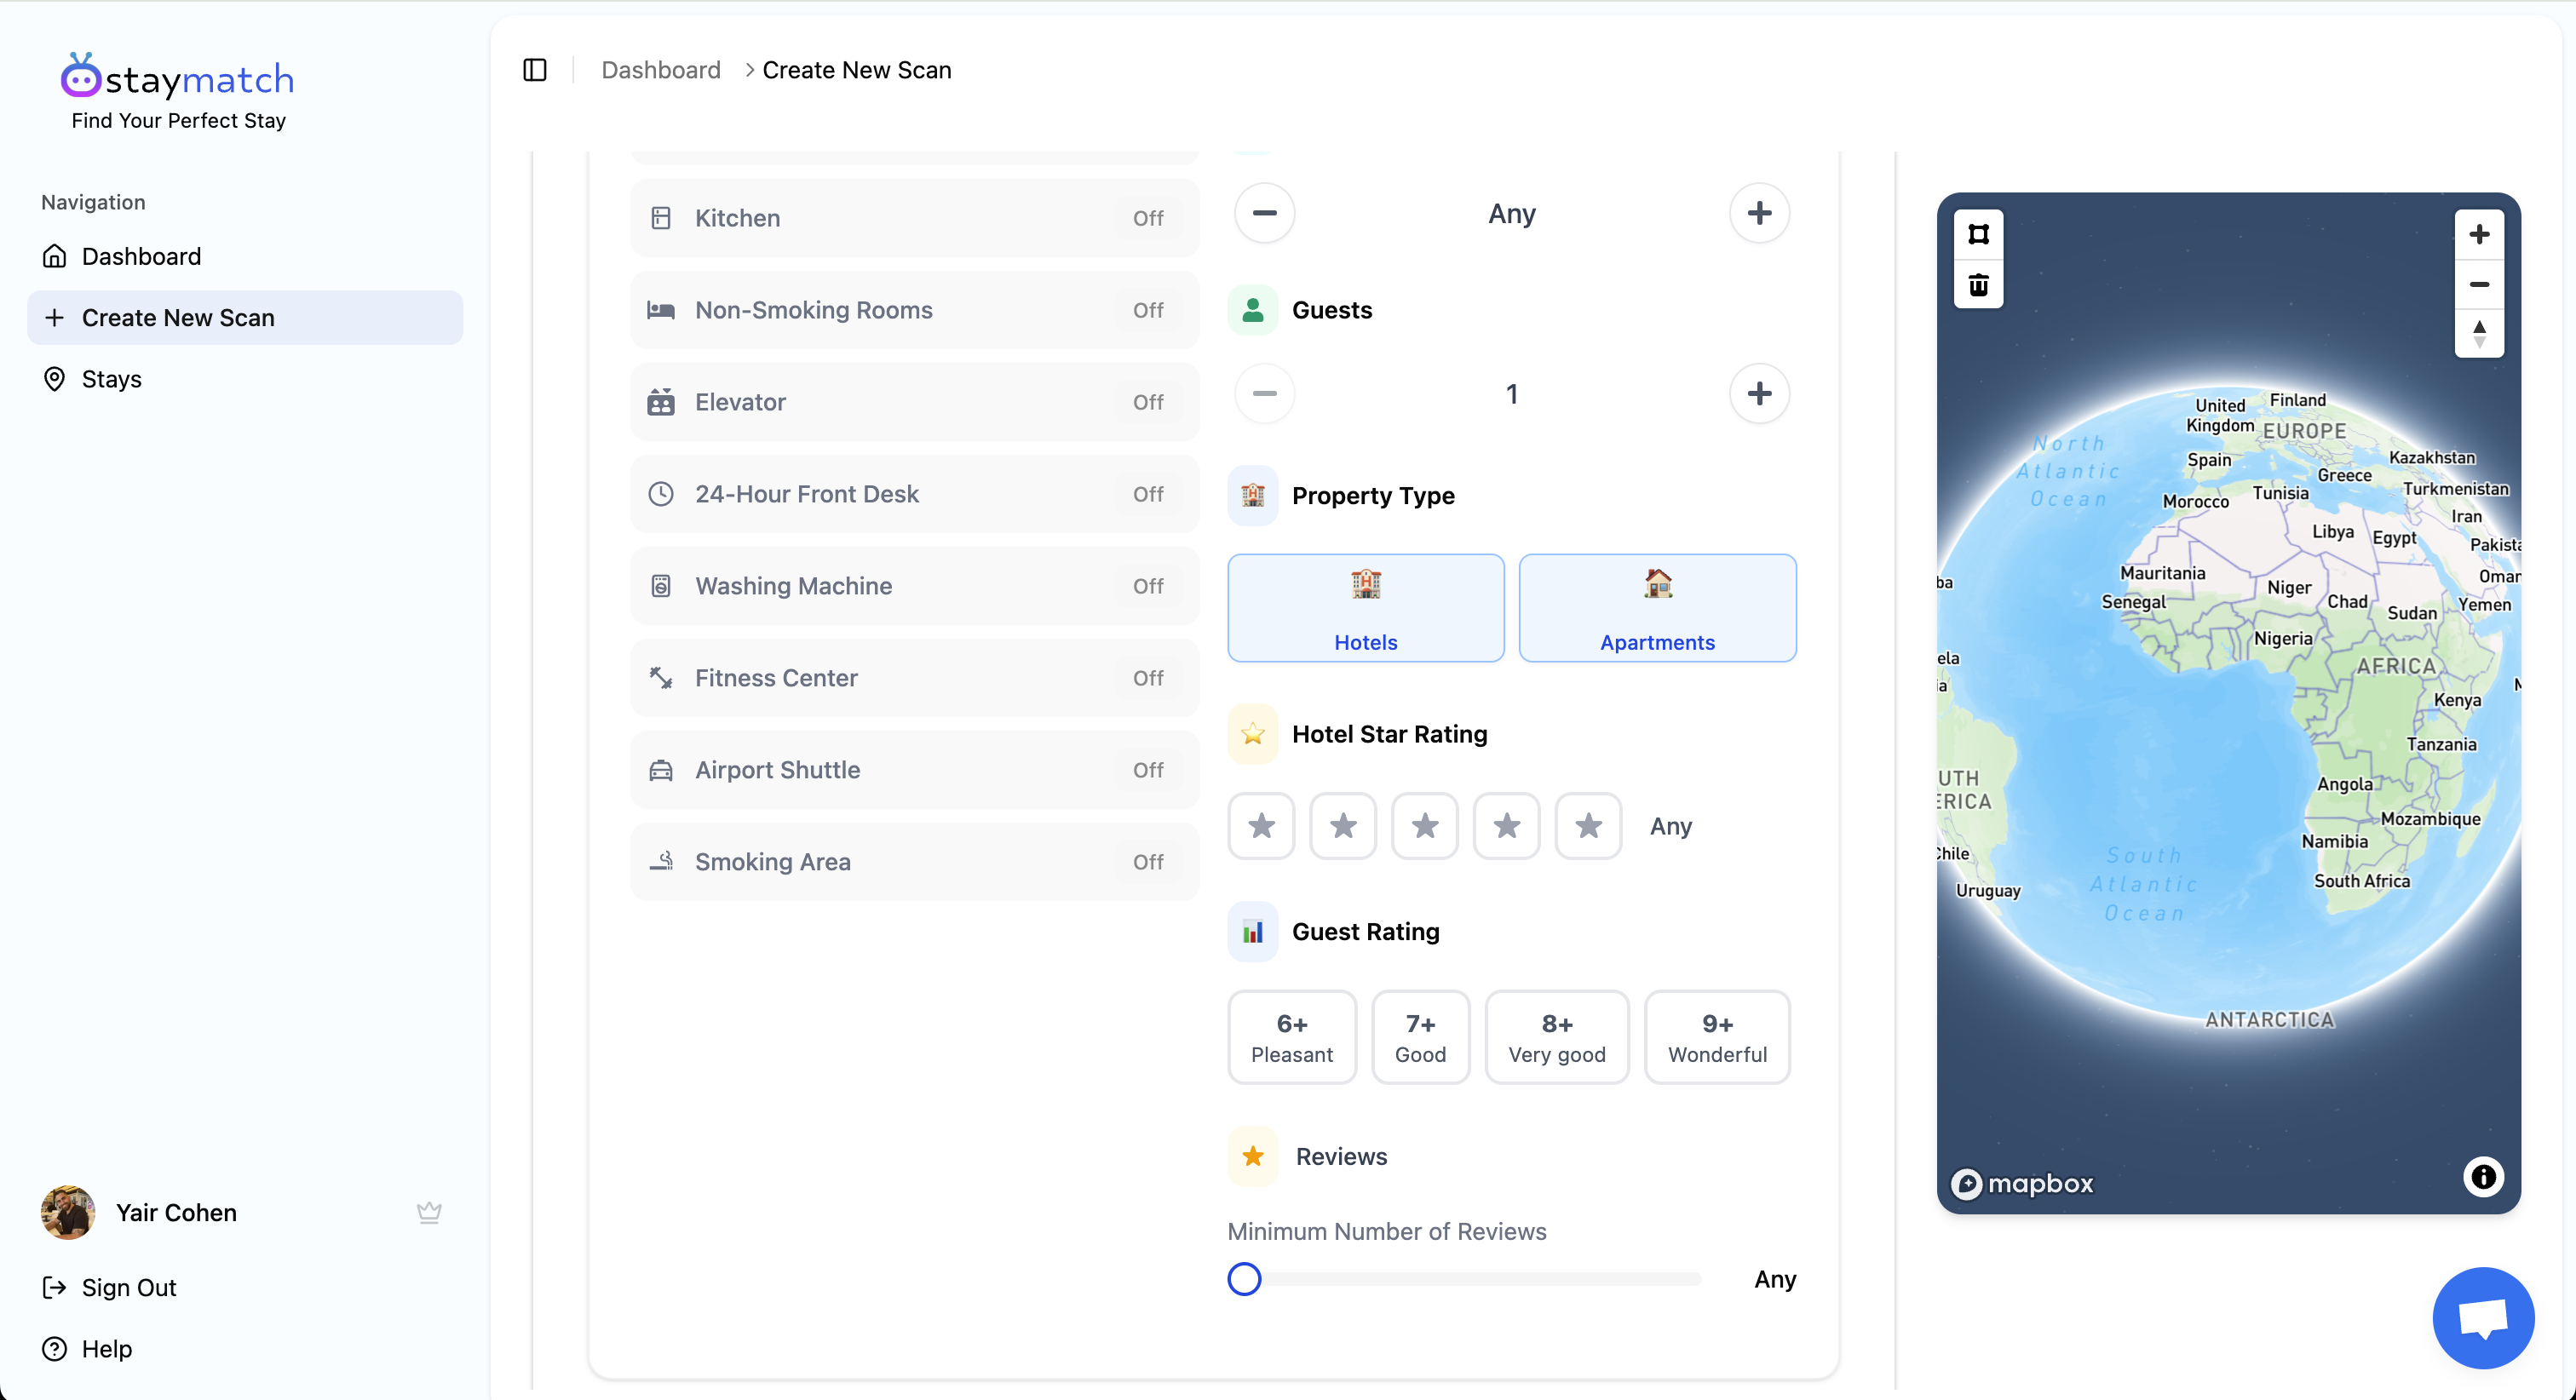This screenshot has width=2576, height=1400.
Task: Toggle Non-Smoking Rooms filter
Action: 914,309
